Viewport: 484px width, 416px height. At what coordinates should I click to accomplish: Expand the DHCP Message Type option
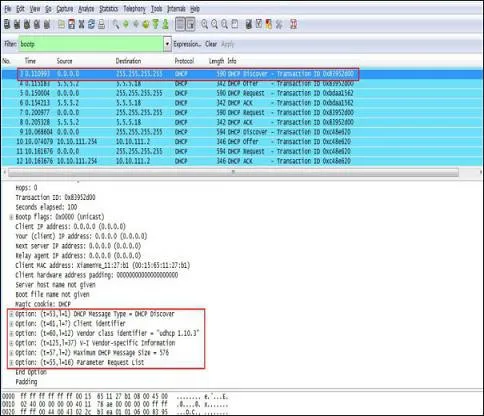(x=11, y=314)
